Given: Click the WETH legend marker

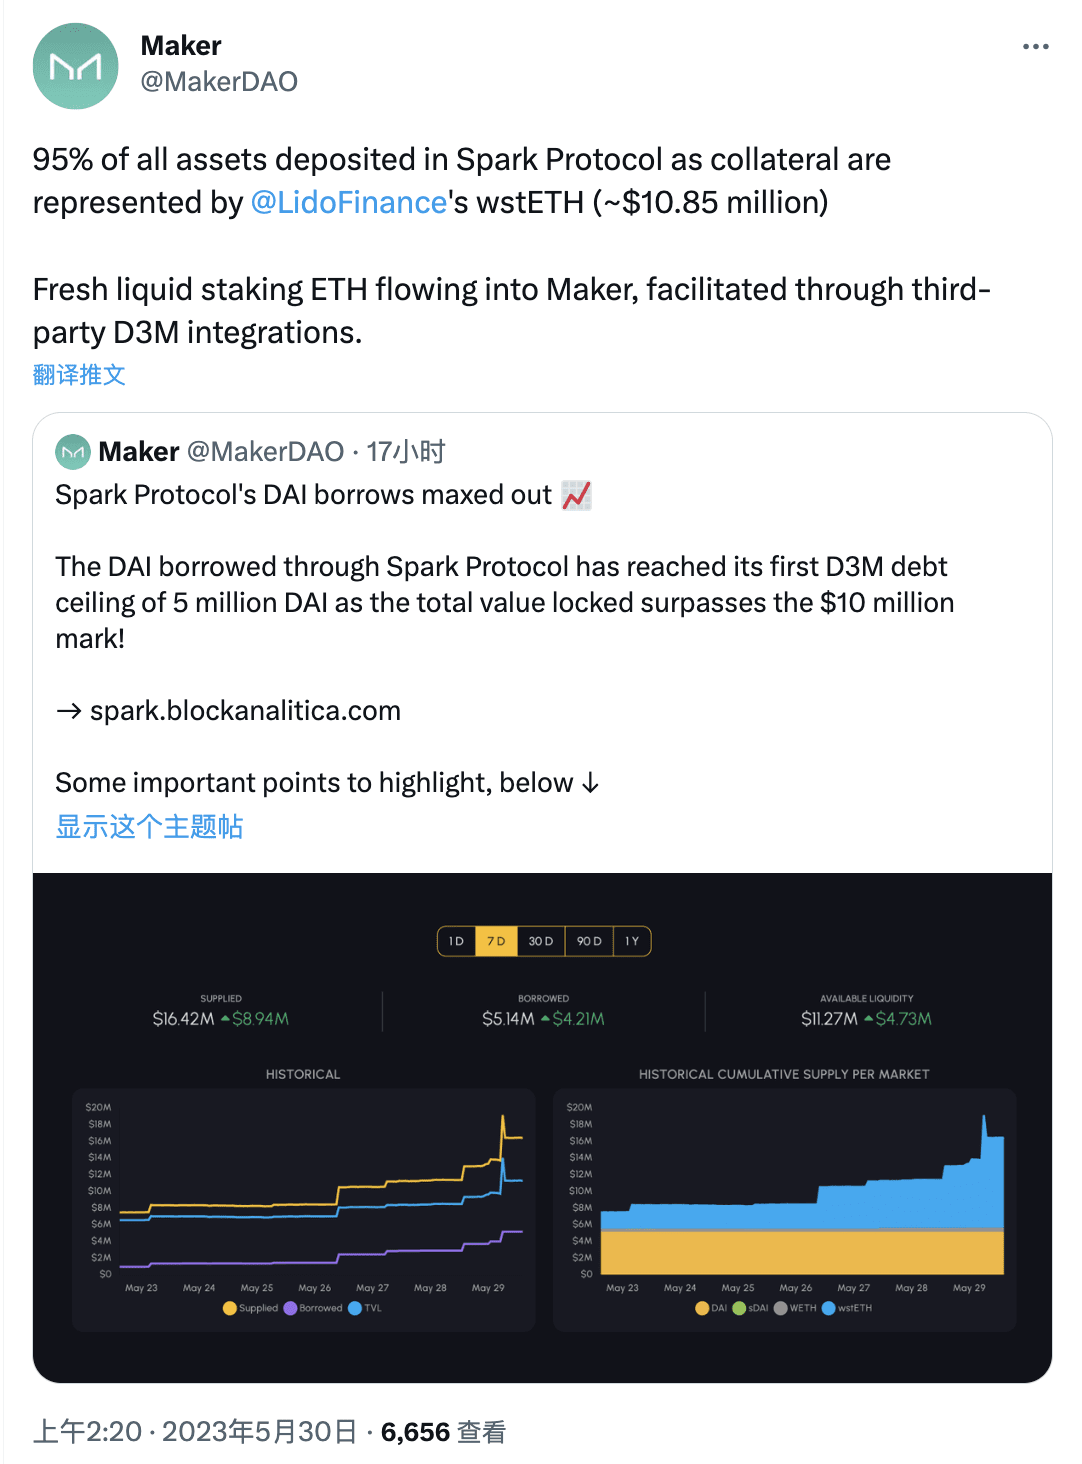Looking at the screenshot, I should tap(779, 1308).
